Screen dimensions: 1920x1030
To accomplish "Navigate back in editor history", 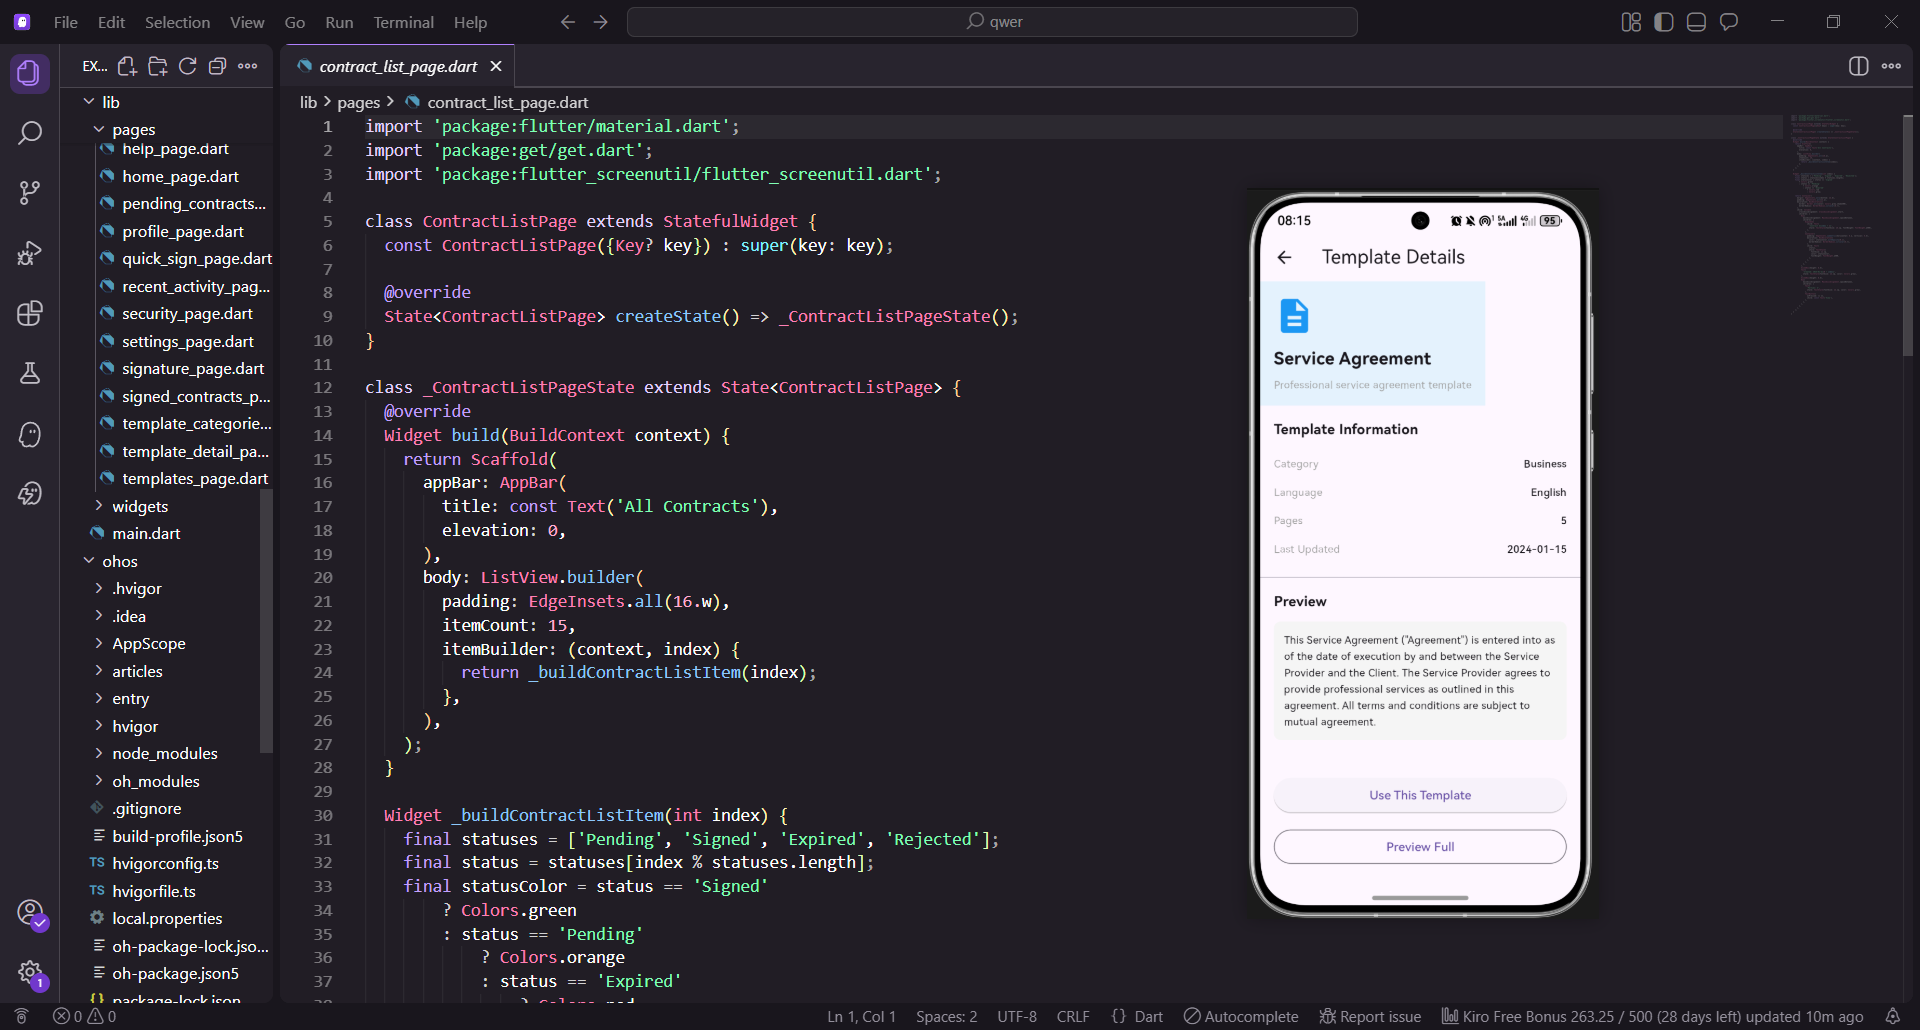I will pos(567,22).
